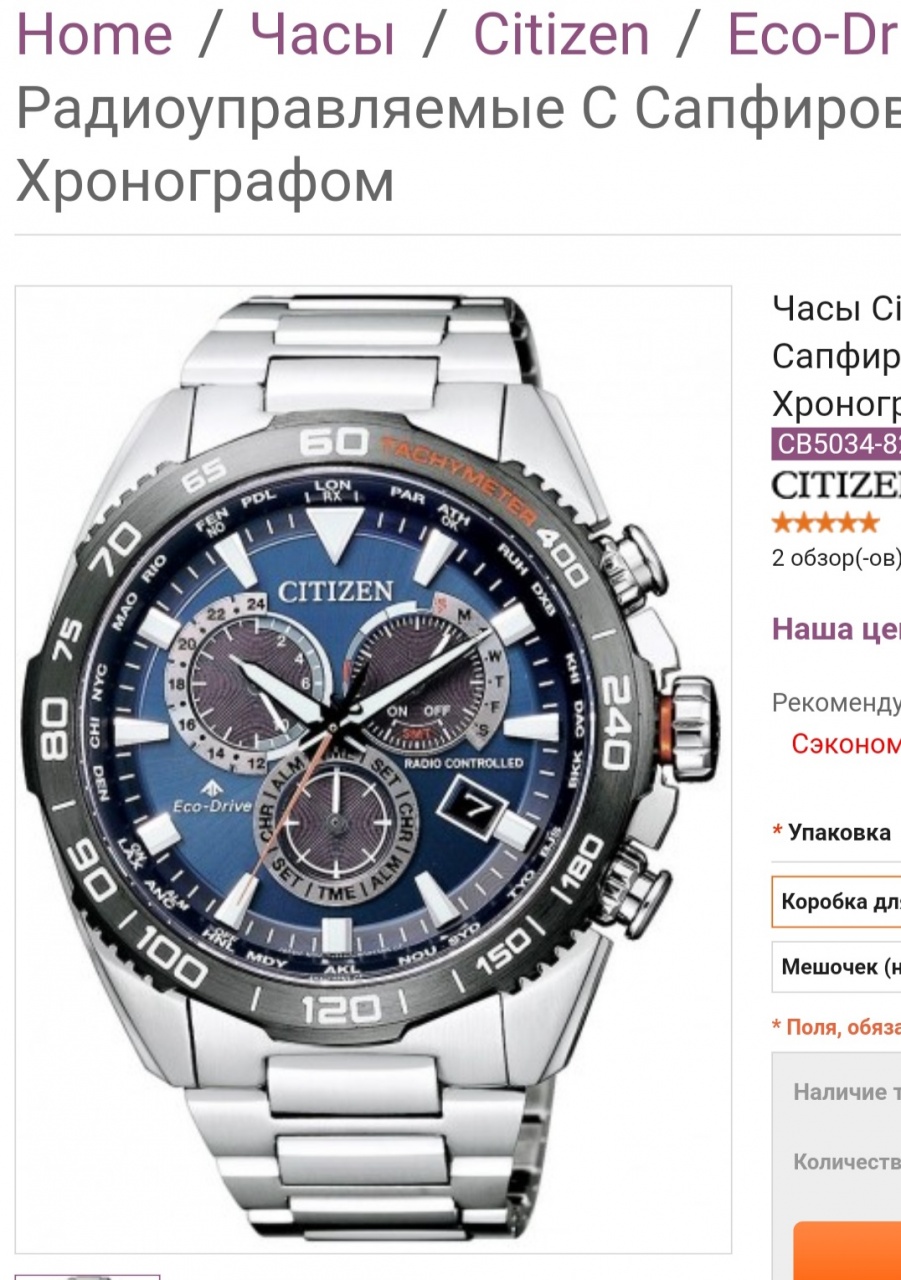Click the Наша цена price label
Screen dimensions: 901x1280
click(x=836, y=629)
